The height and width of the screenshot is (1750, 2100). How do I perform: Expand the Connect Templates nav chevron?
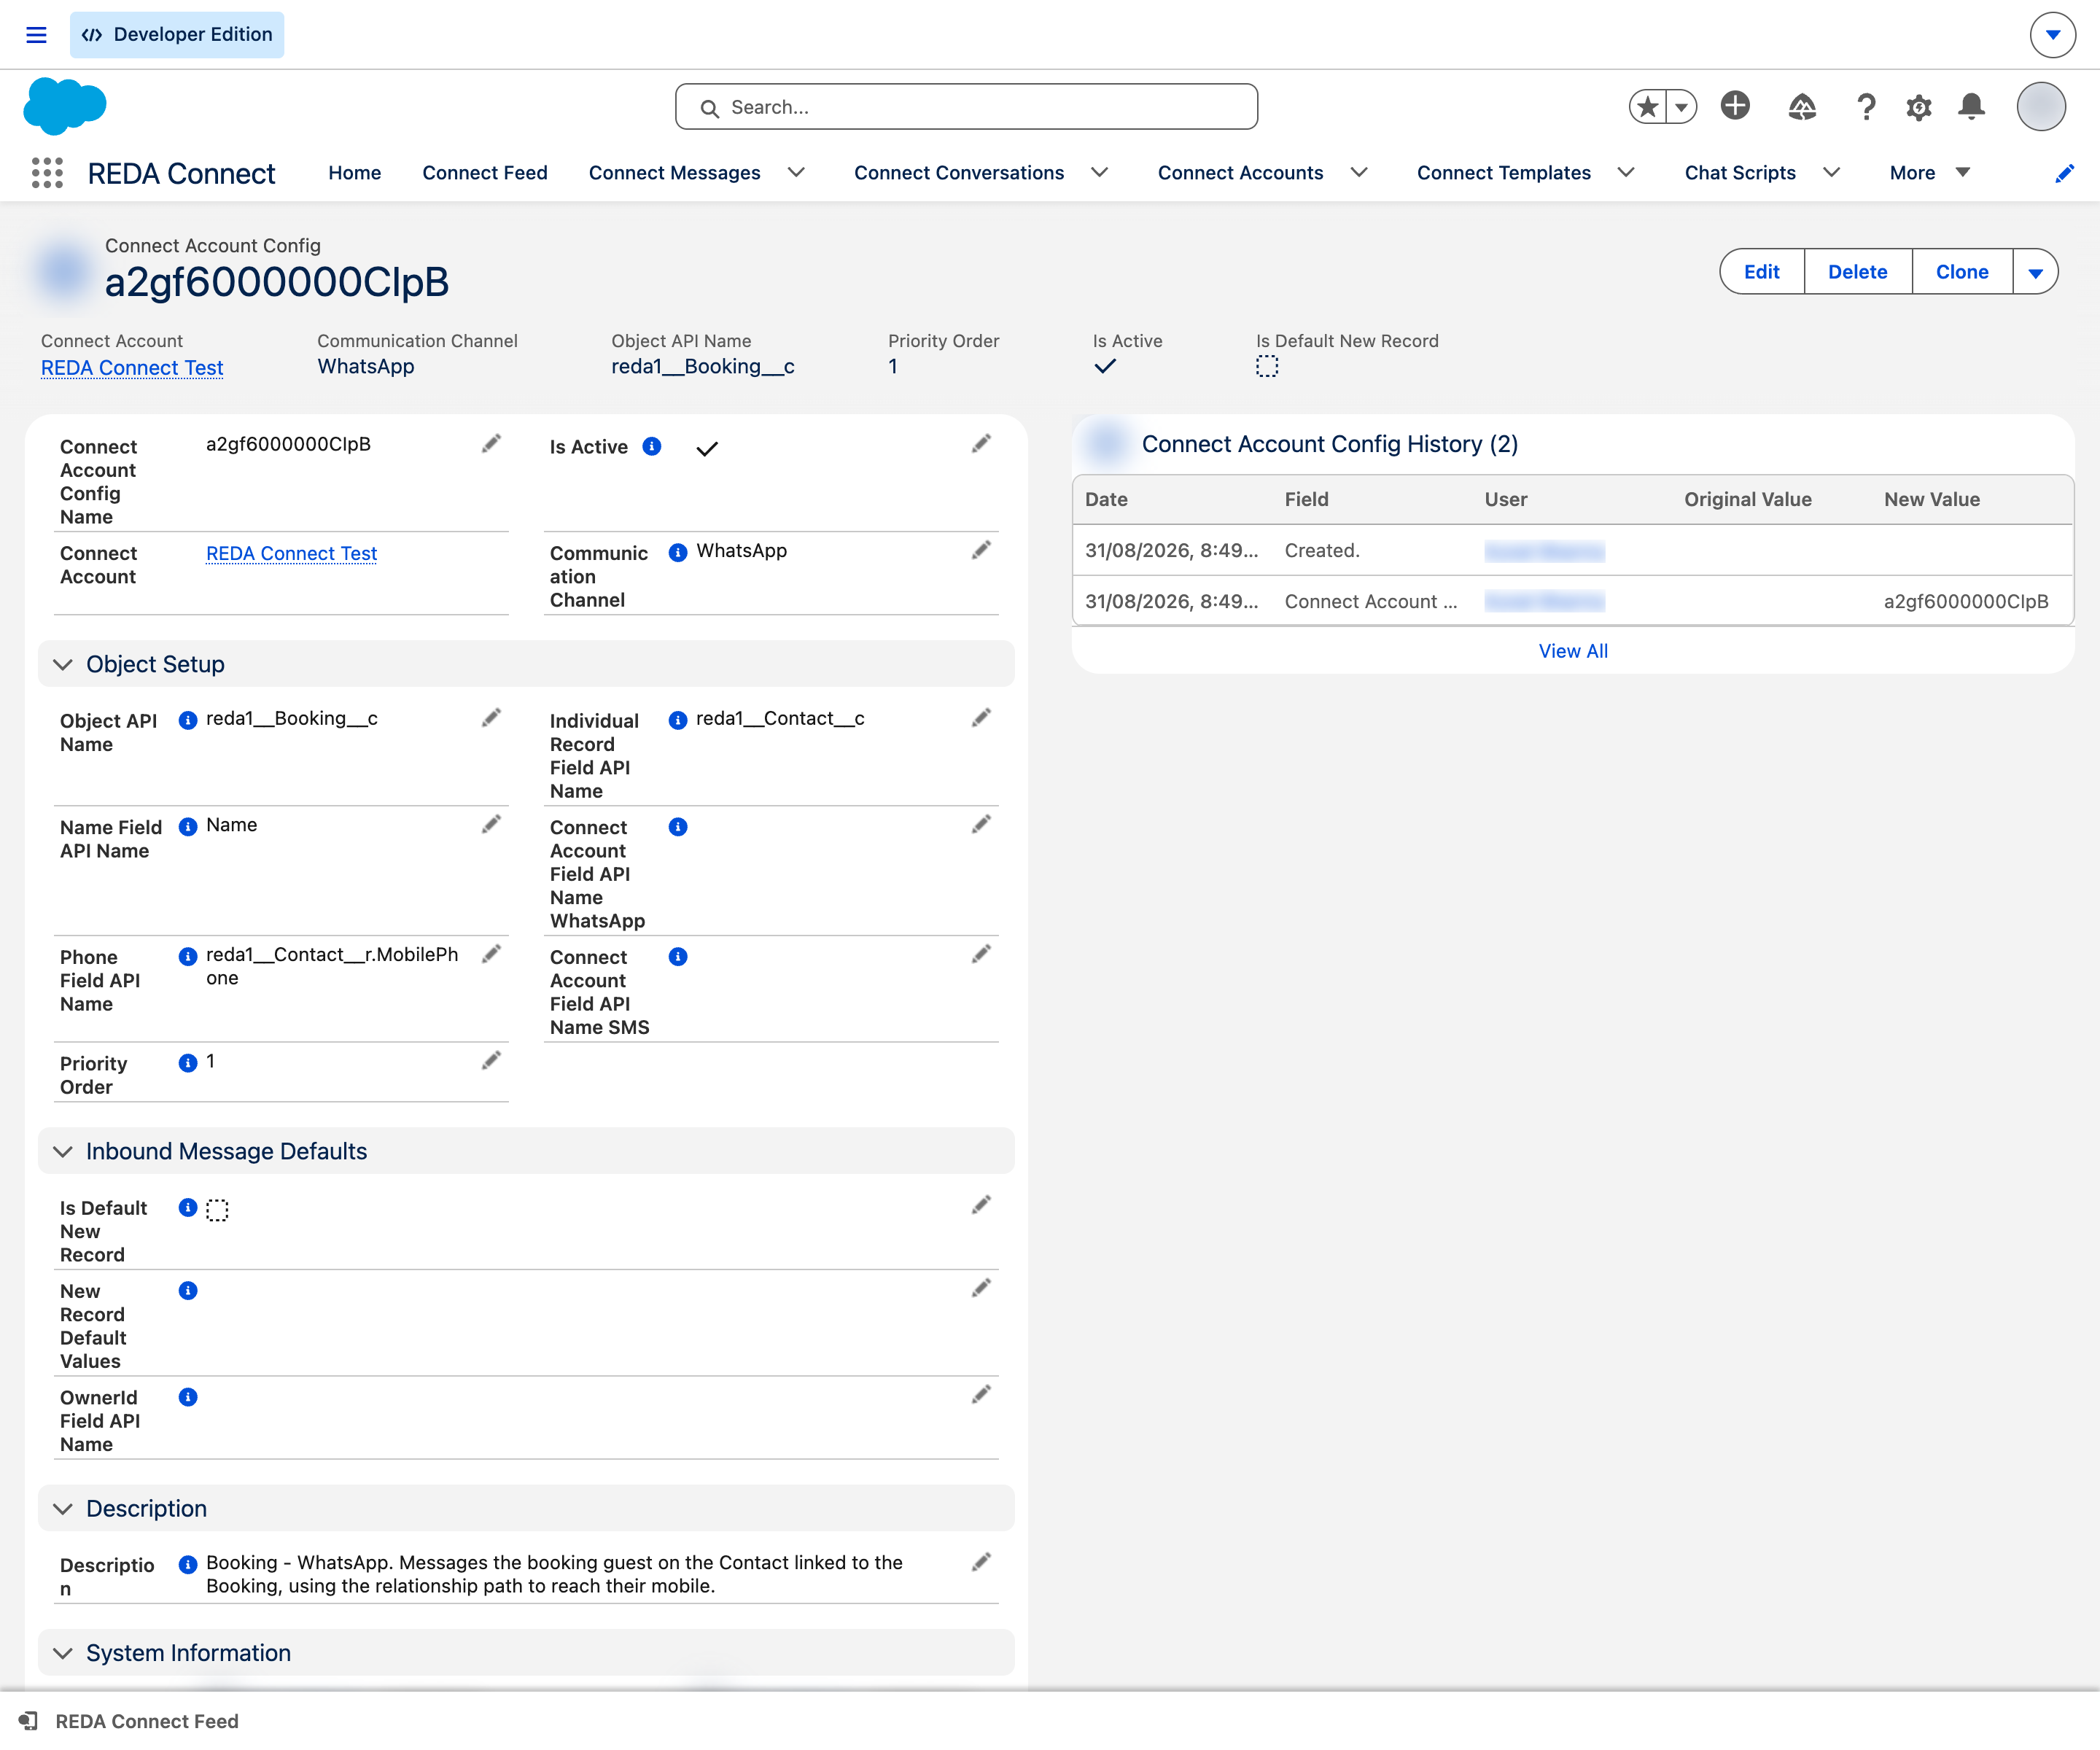tap(1626, 173)
